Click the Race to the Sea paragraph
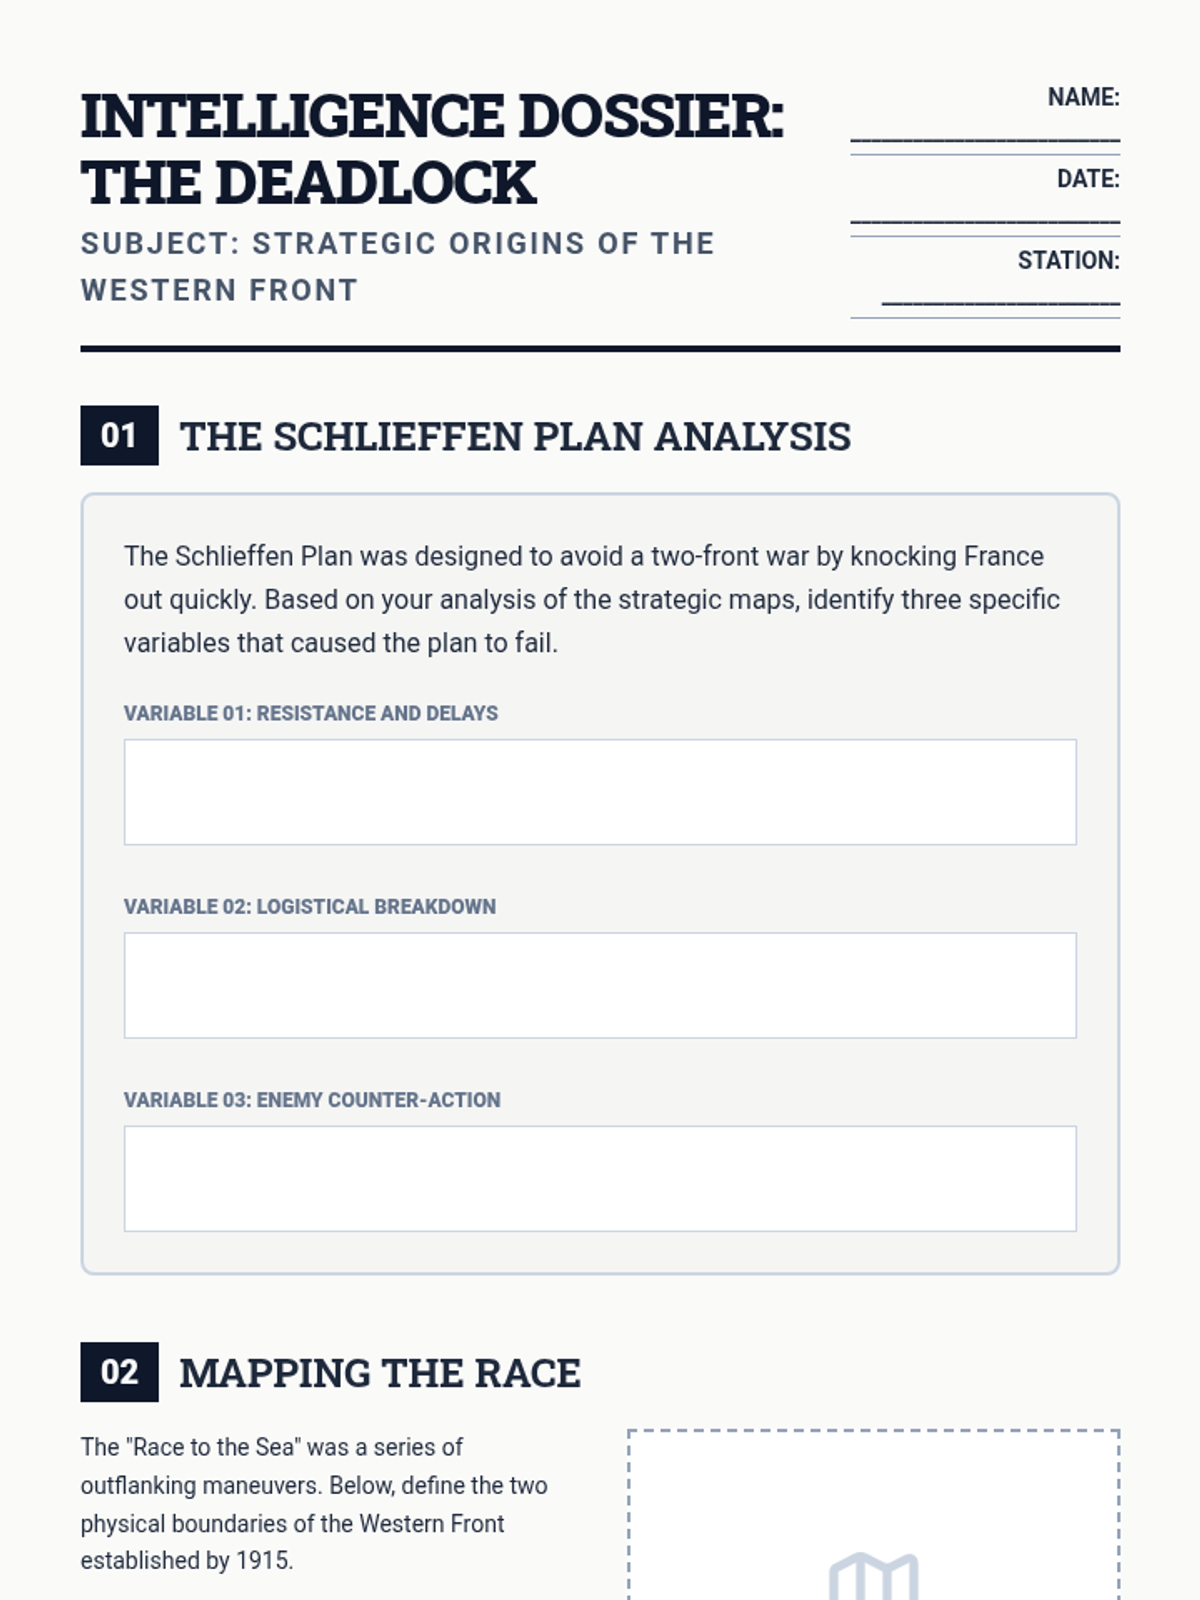 [x=314, y=1504]
